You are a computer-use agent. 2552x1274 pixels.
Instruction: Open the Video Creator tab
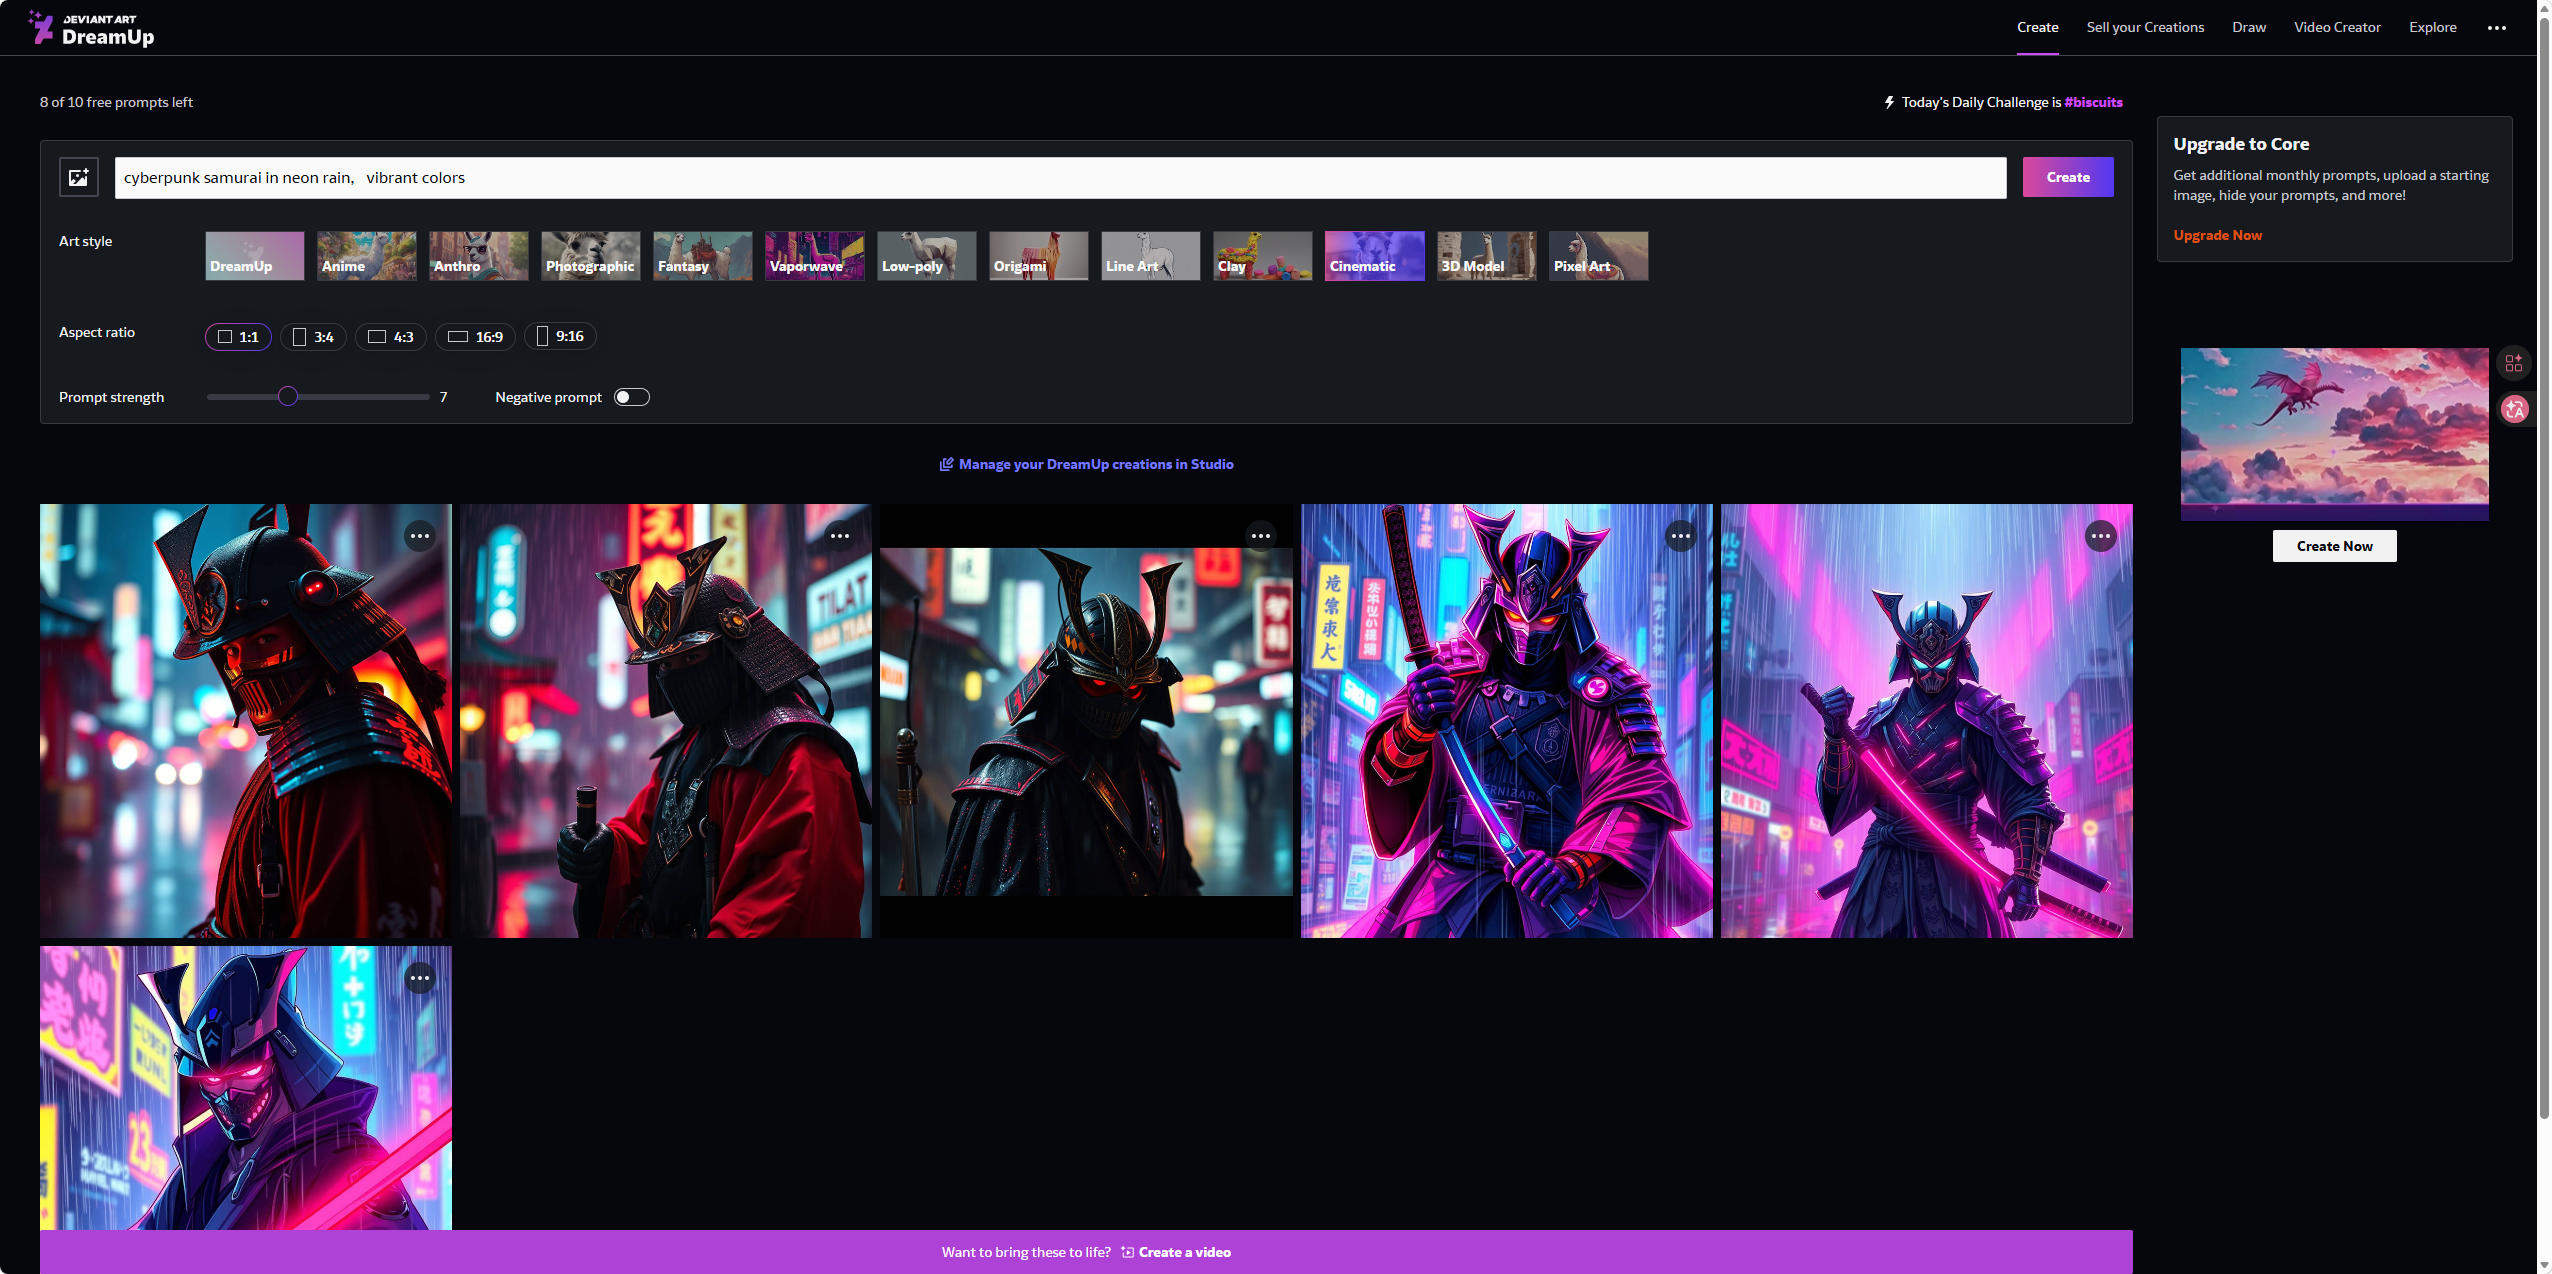point(2337,28)
